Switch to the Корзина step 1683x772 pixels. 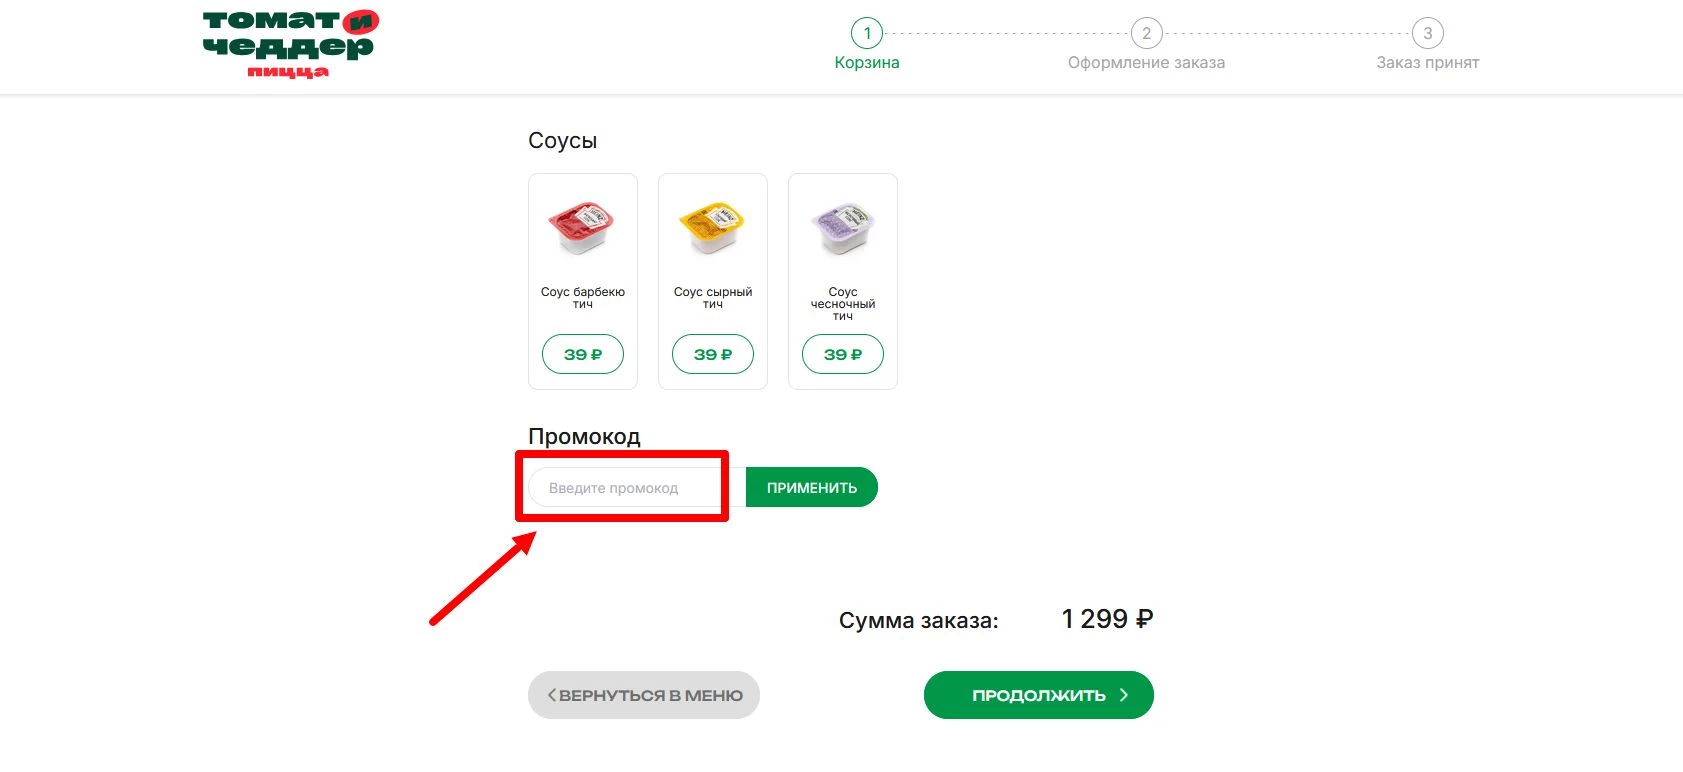(866, 61)
